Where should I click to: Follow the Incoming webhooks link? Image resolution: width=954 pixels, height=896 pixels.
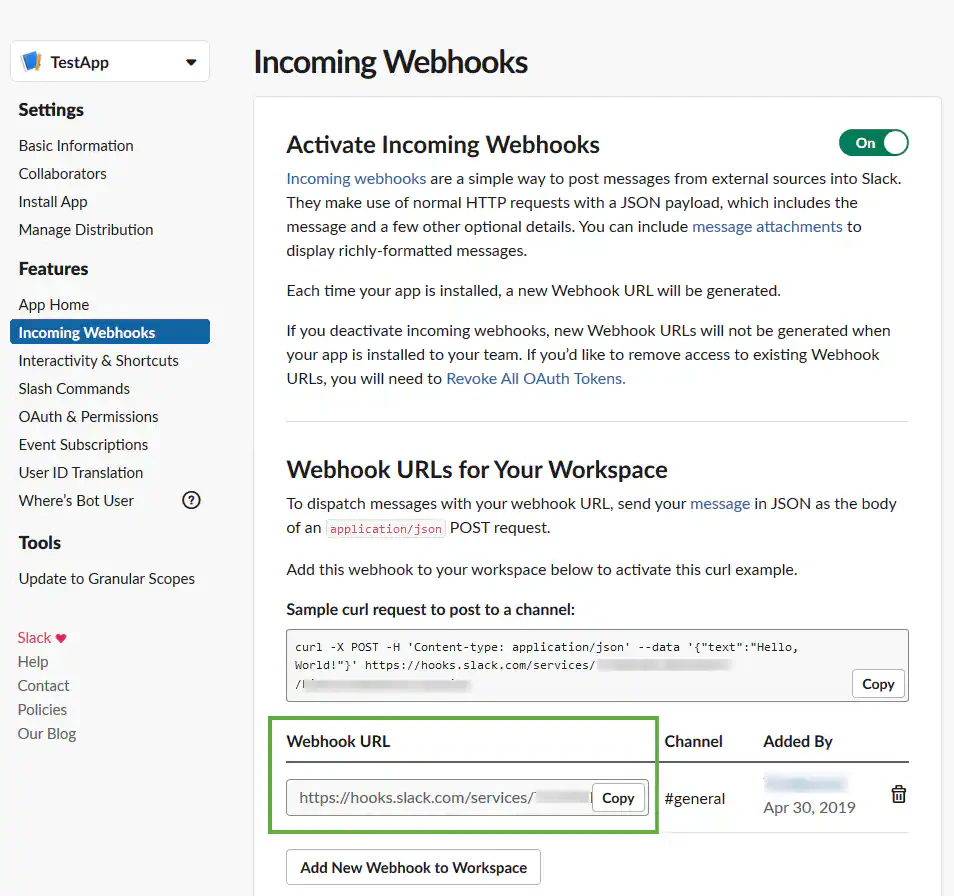[x=356, y=179]
